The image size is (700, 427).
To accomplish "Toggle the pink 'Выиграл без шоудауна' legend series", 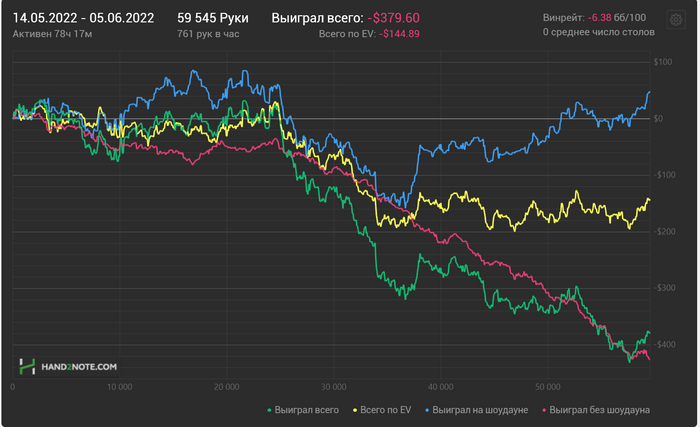I will pos(600,410).
